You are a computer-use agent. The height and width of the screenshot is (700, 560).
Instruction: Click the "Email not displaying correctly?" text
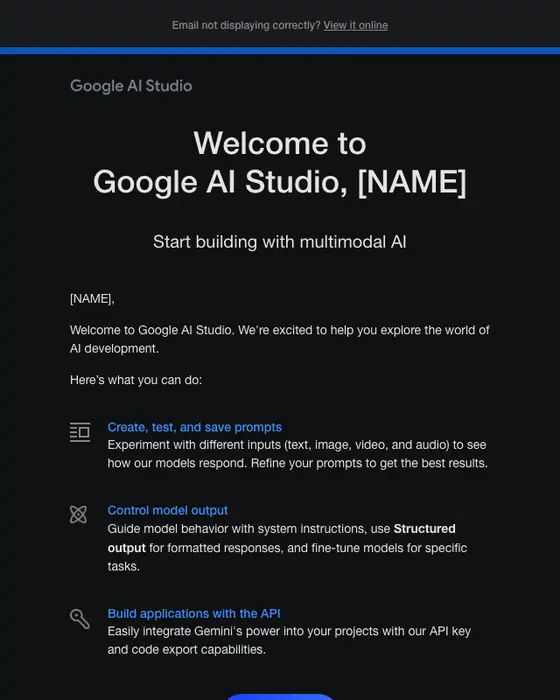[x=246, y=25]
